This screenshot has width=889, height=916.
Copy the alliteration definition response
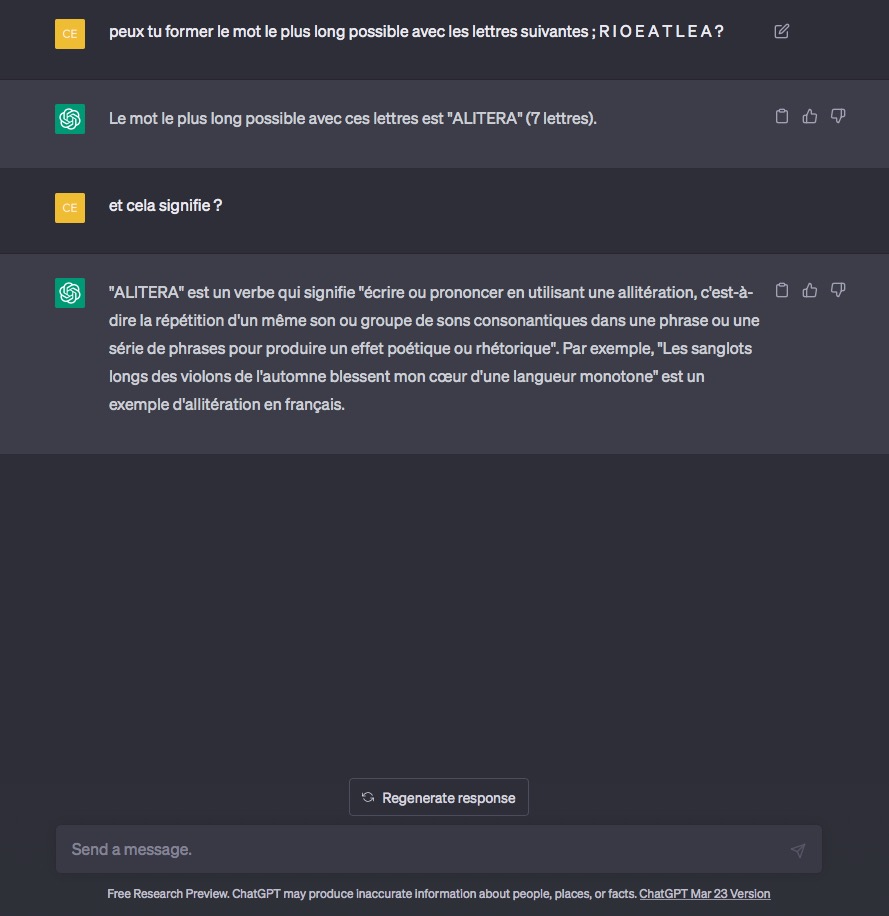tap(782, 290)
